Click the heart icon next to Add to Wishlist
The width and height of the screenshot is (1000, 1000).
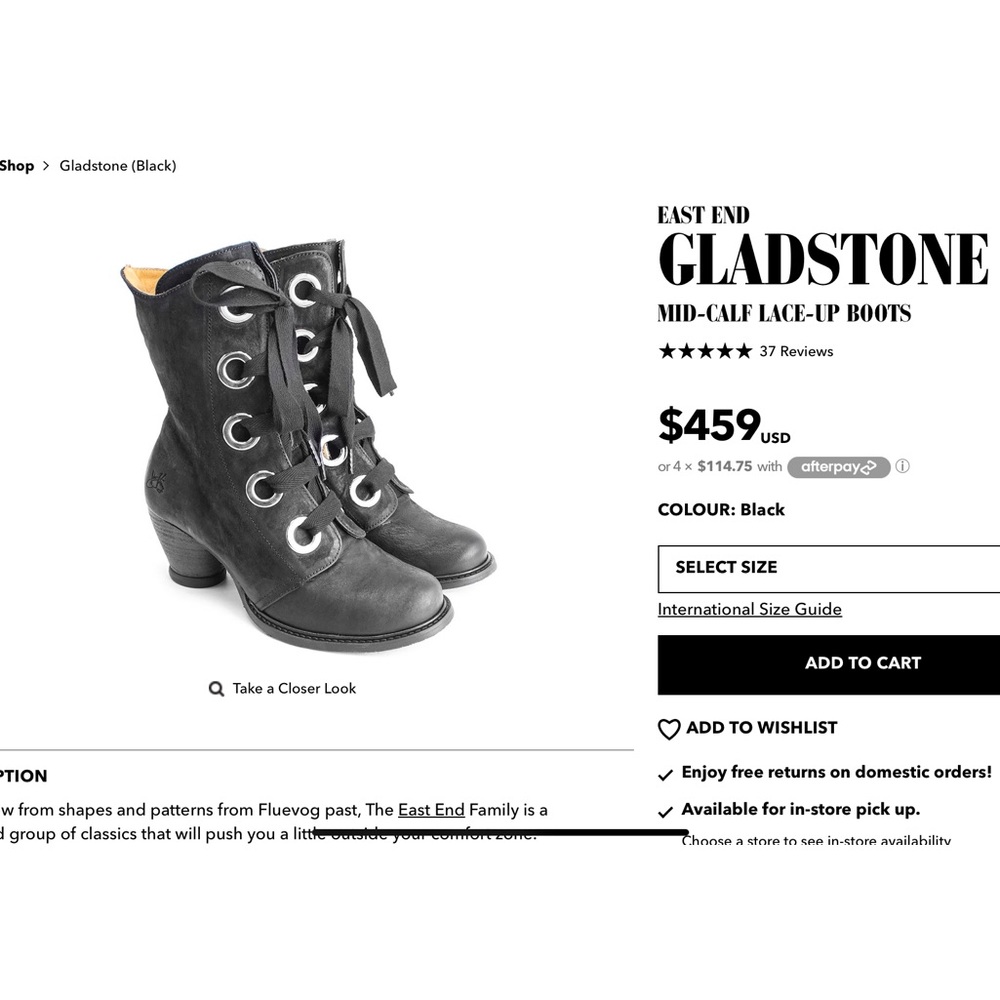click(x=668, y=729)
